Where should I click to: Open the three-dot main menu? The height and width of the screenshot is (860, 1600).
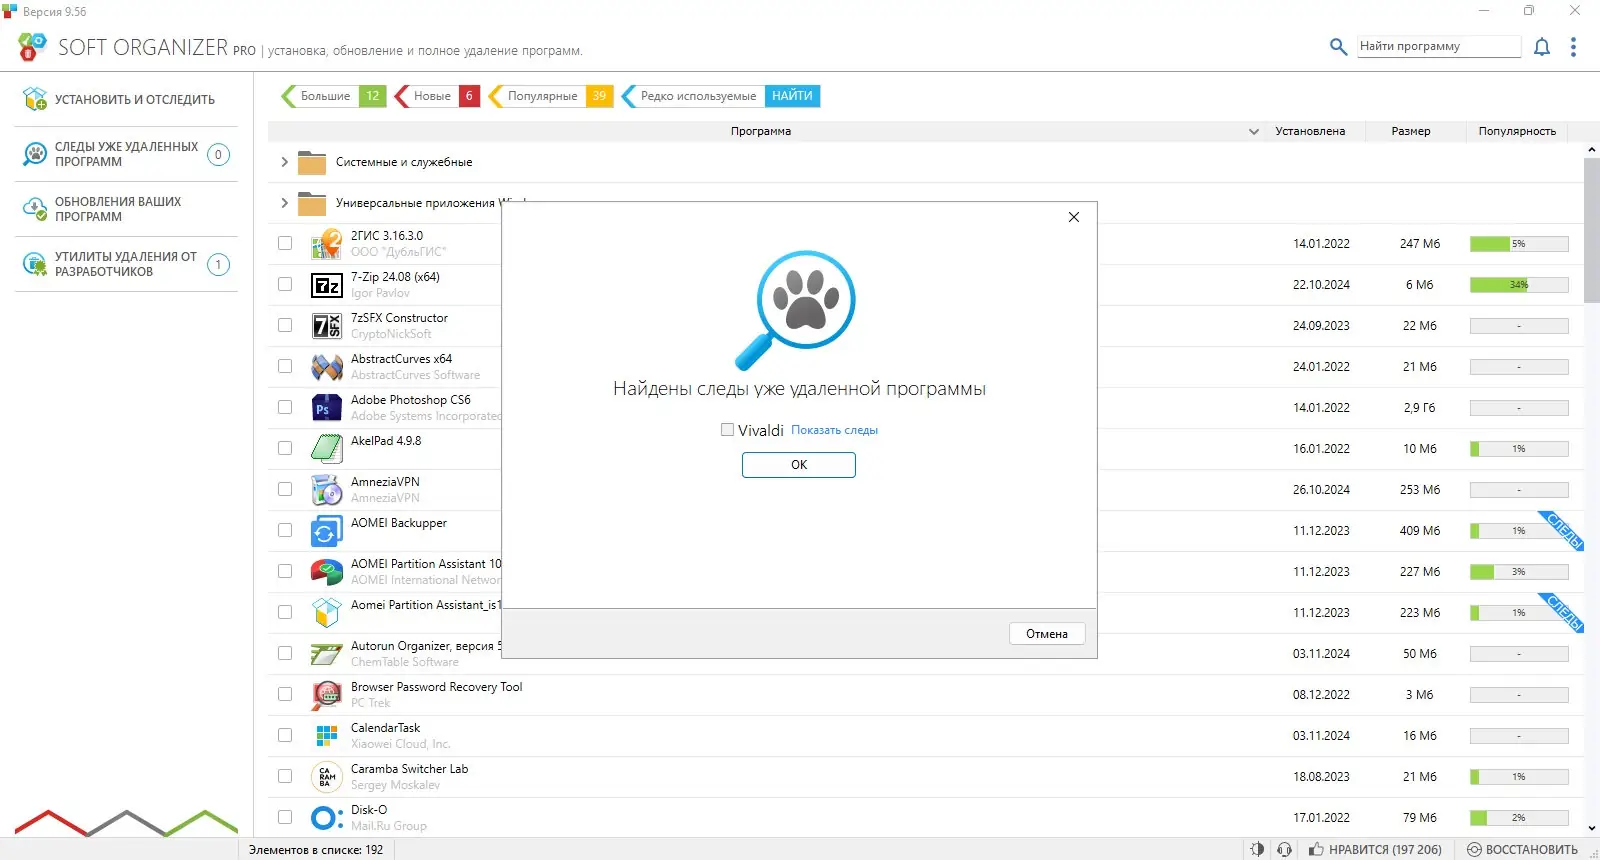coord(1573,47)
